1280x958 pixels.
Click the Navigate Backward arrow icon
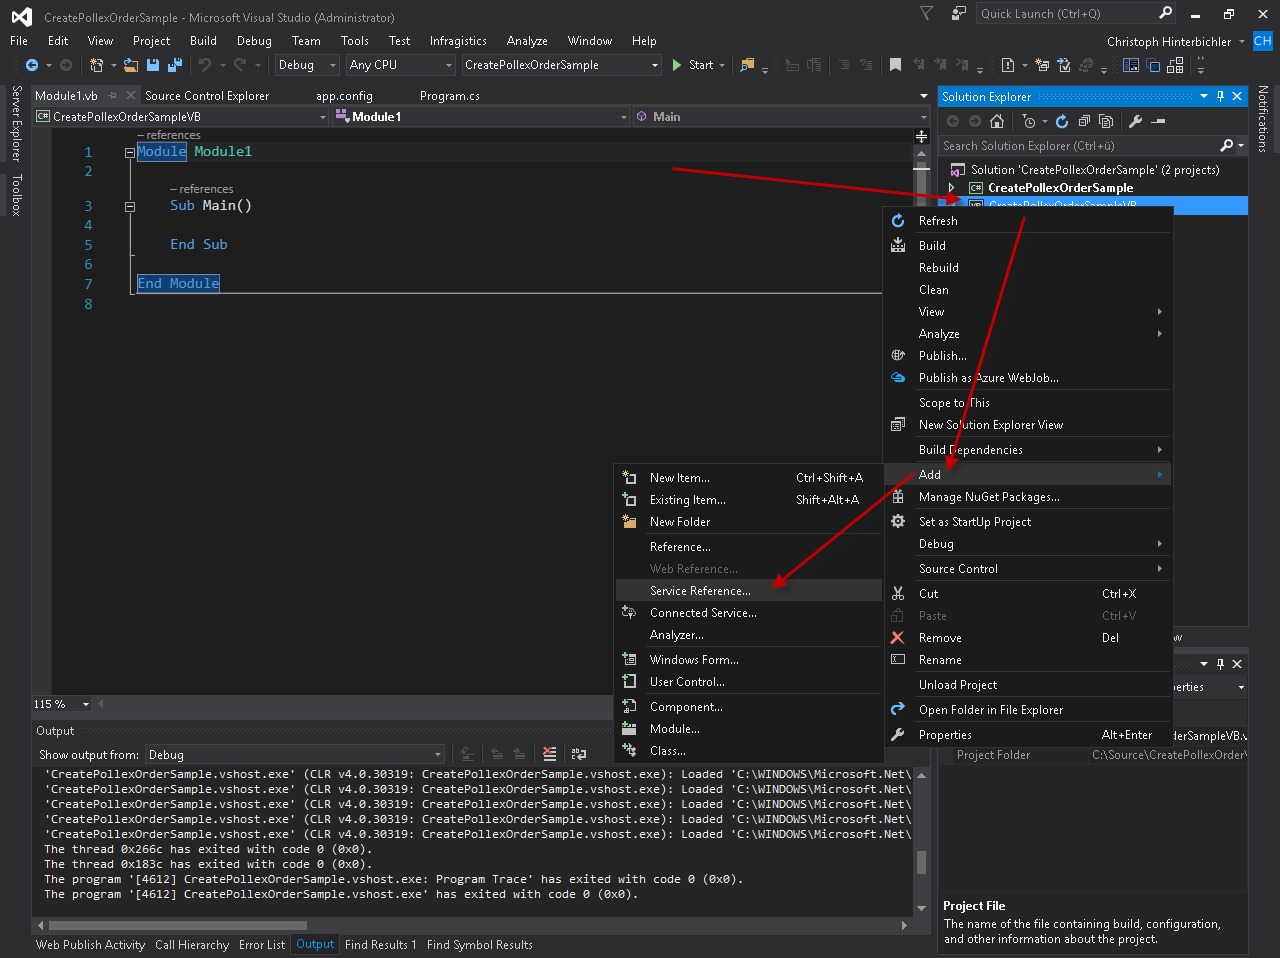[32, 65]
